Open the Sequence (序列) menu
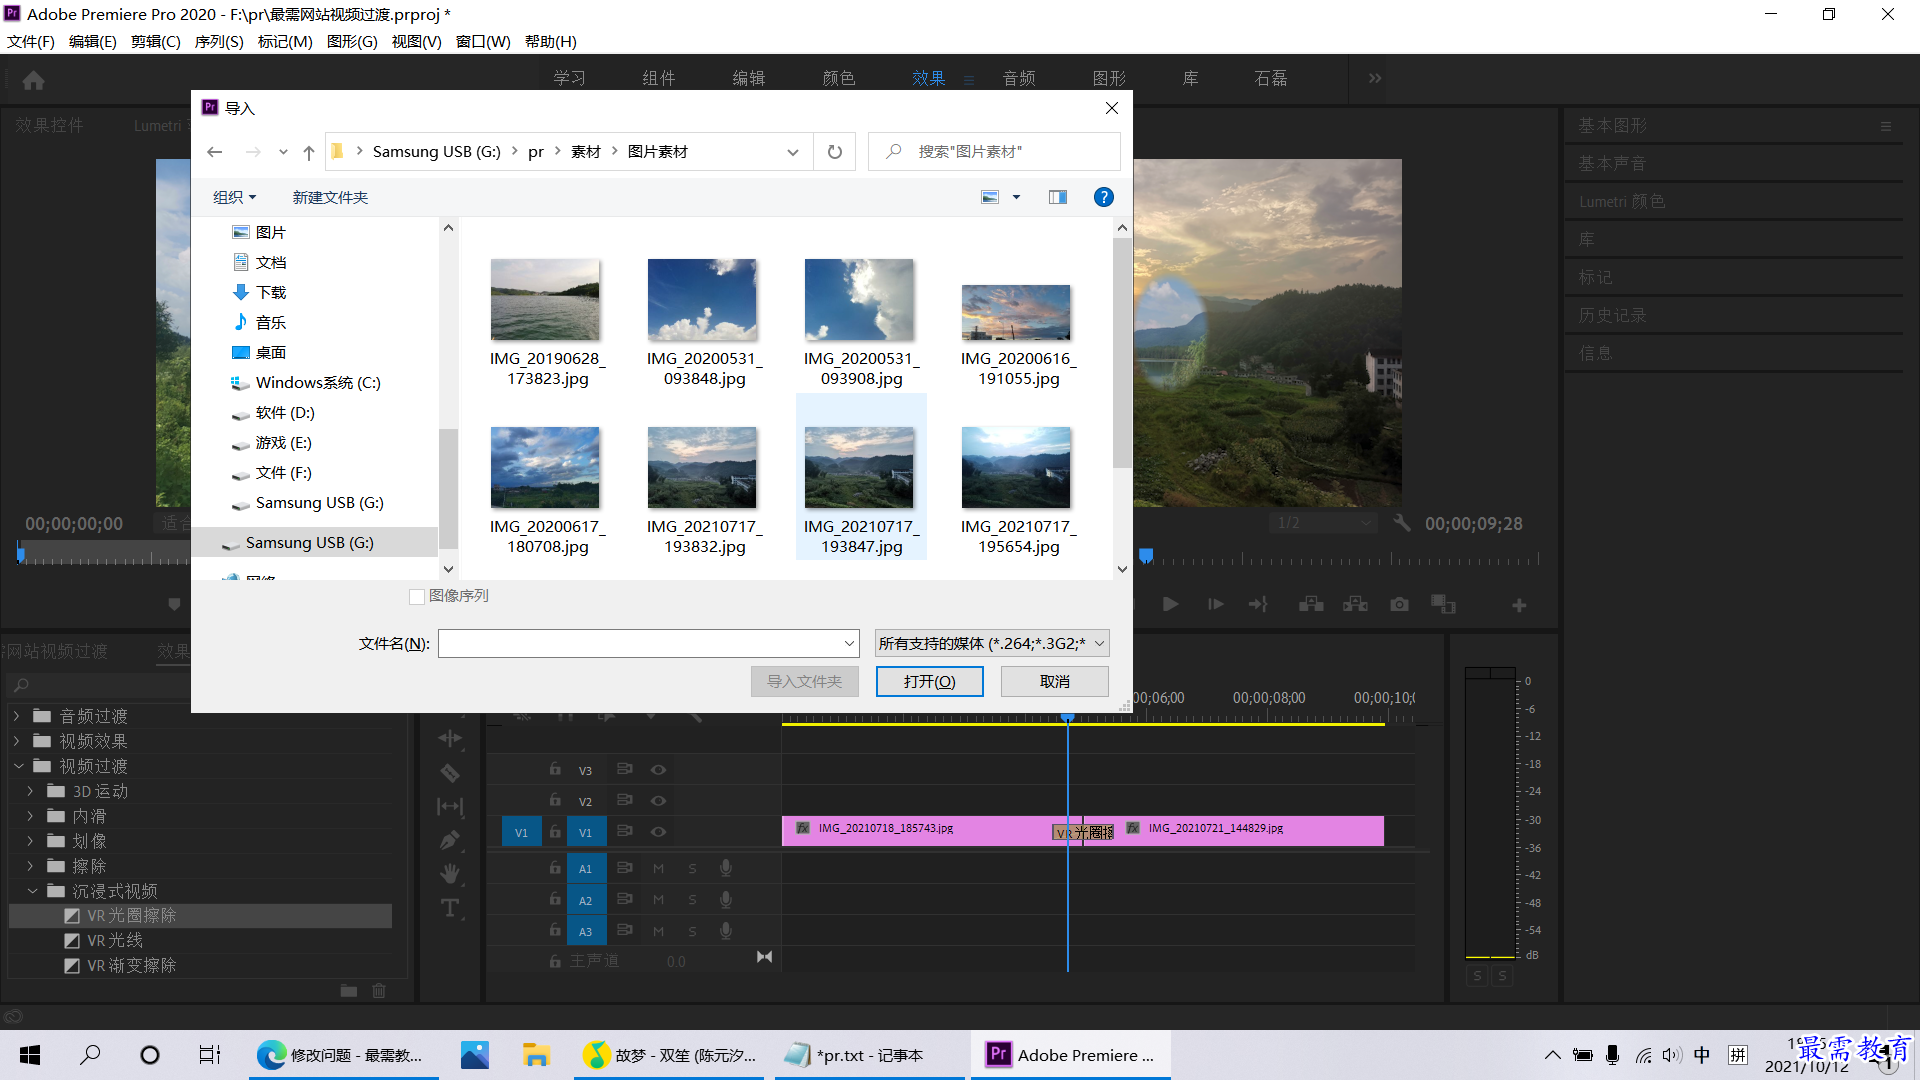 [x=219, y=41]
